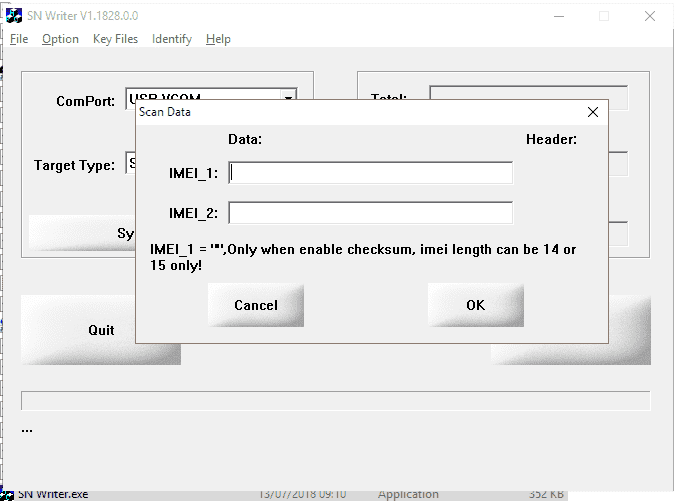Click the SN Writer.exe file icon
The height and width of the screenshot is (501, 693).
[8, 495]
